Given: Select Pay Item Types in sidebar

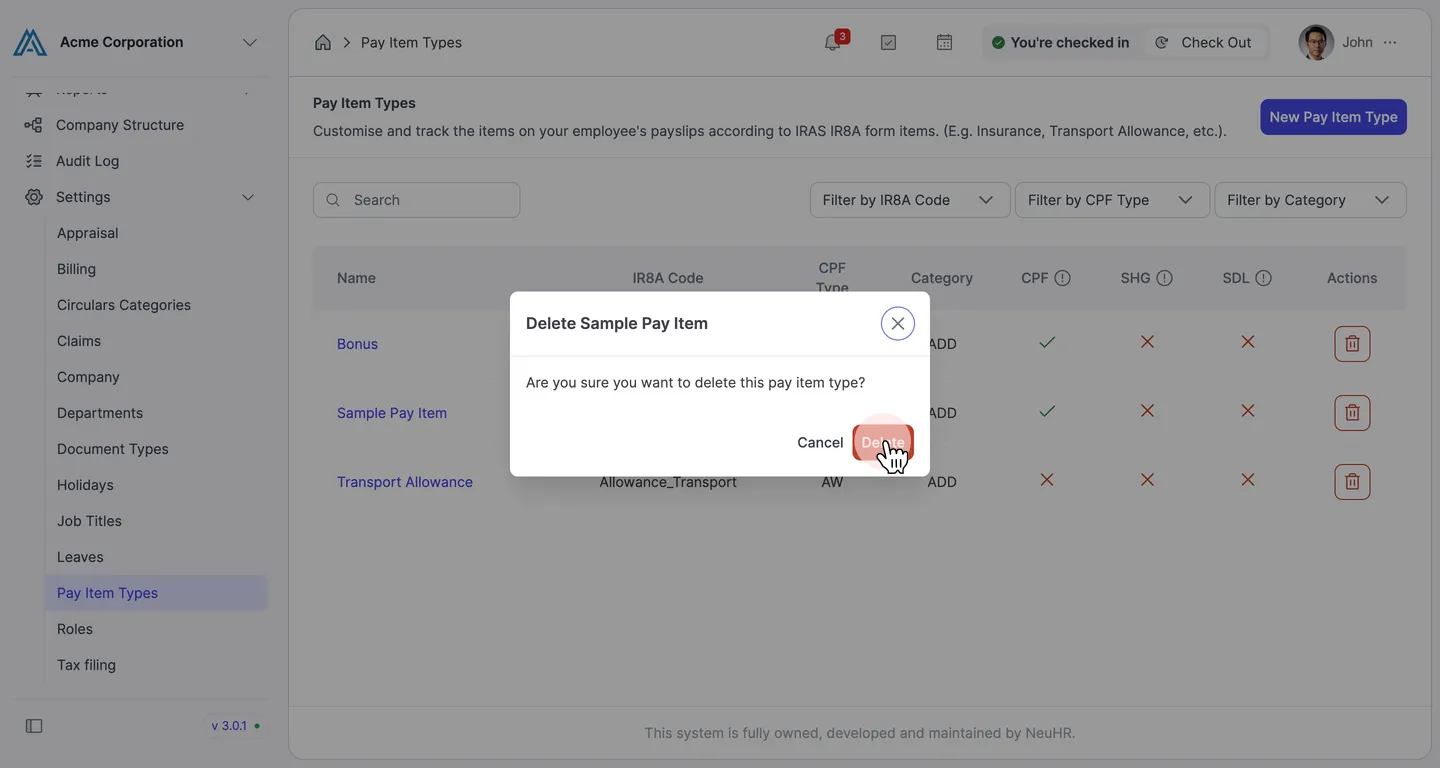Looking at the screenshot, I should [x=157, y=593].
